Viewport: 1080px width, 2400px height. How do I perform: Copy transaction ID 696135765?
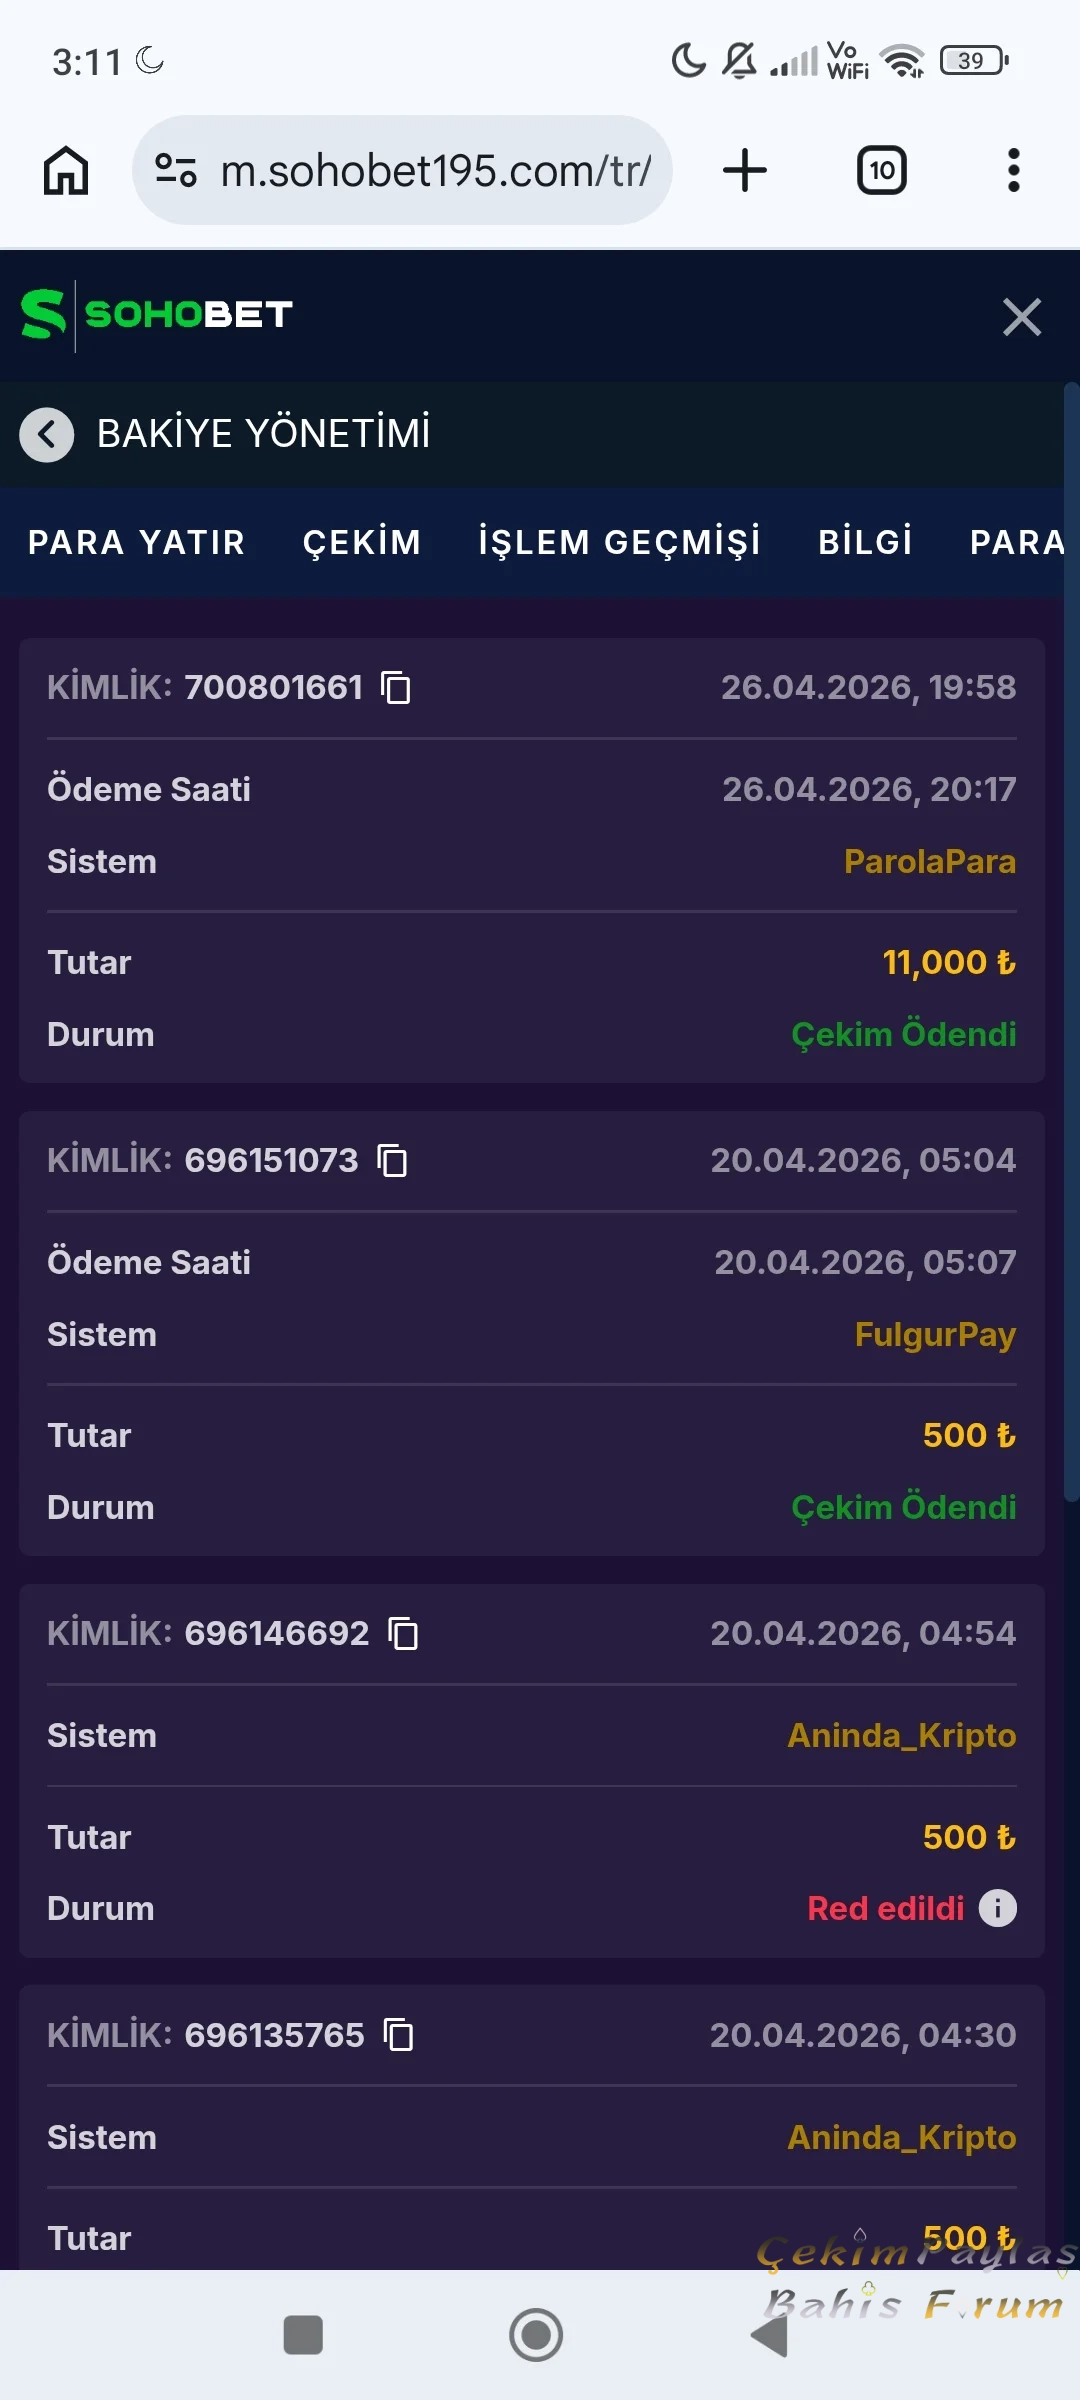(399, 2035)
